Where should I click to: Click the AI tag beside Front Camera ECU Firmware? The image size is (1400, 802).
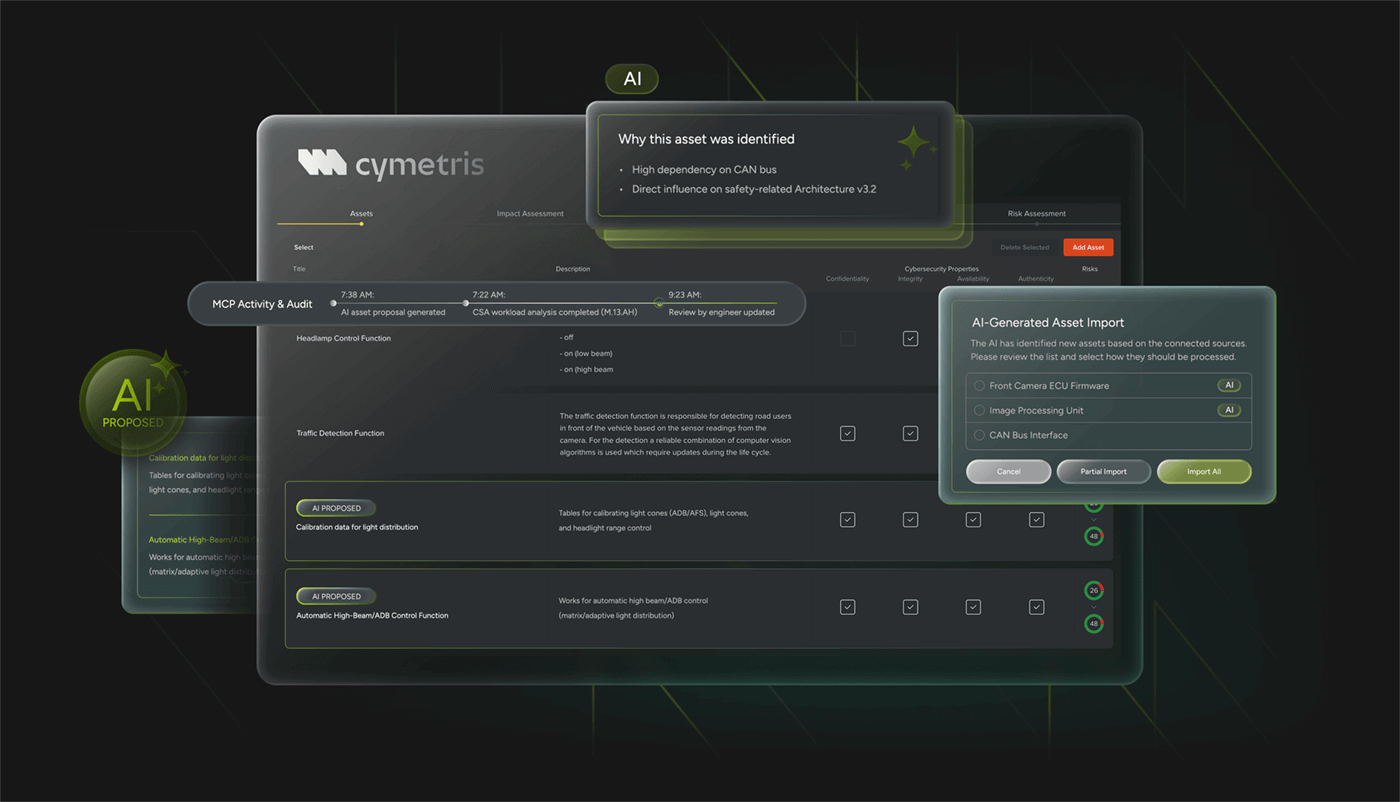click(1228, 385)
